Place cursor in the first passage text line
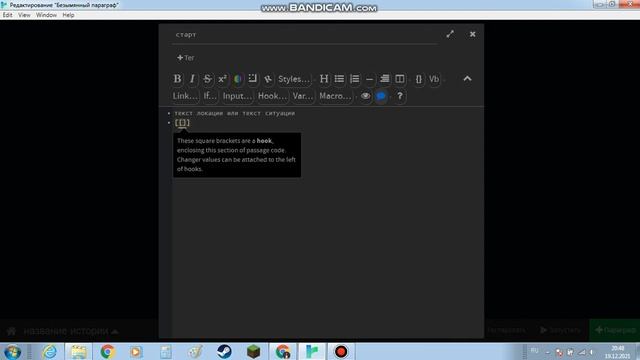 coord(235,113)
